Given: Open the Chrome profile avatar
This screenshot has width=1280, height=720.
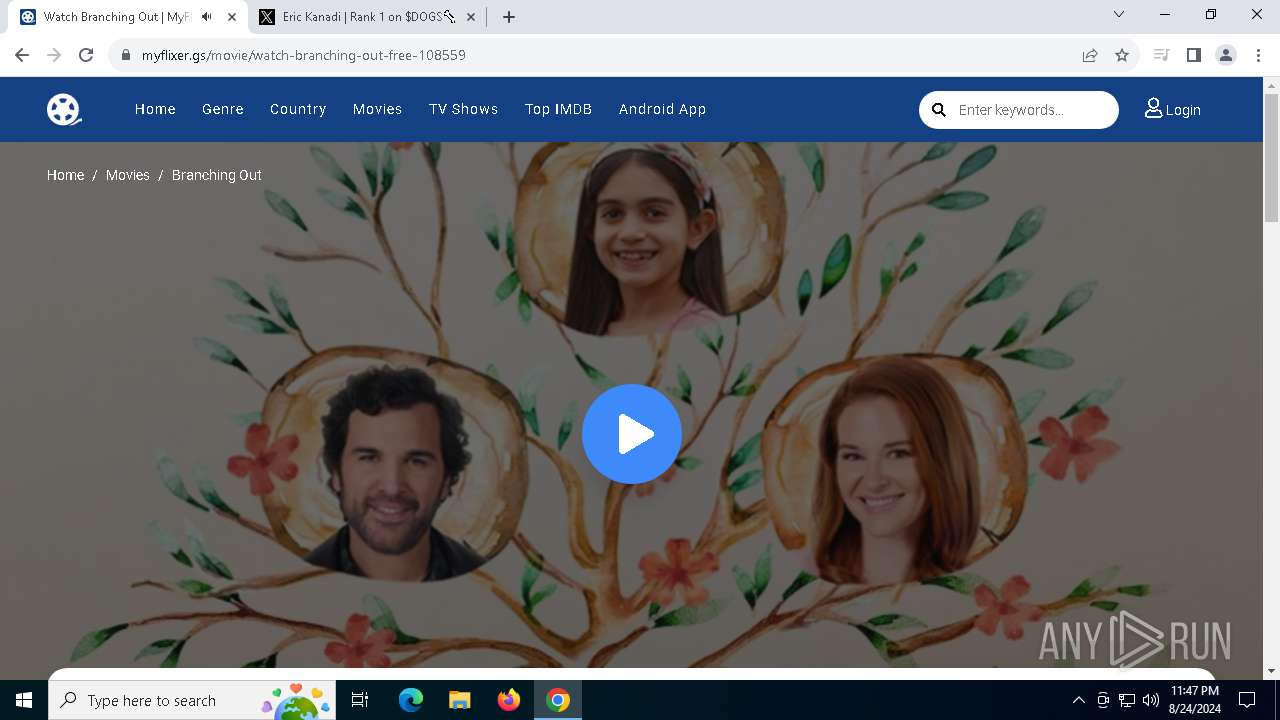Looking at the screenshot, I should pyautogui.click(x=1226, y=55).
